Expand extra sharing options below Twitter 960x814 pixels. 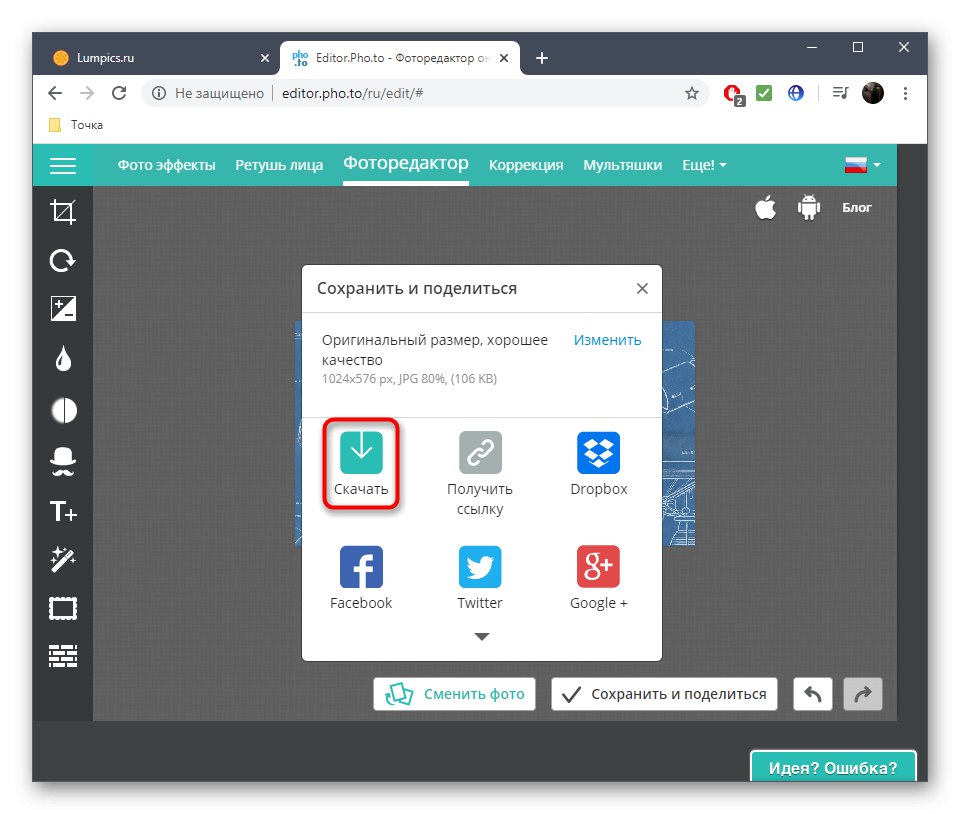(x=481, y=636)
